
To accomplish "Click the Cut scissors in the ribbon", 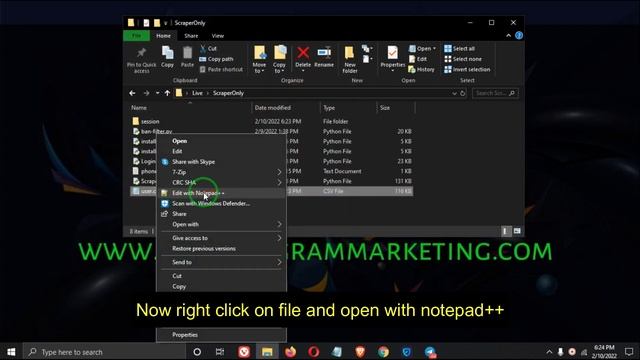I will click(x=203, y=49).
